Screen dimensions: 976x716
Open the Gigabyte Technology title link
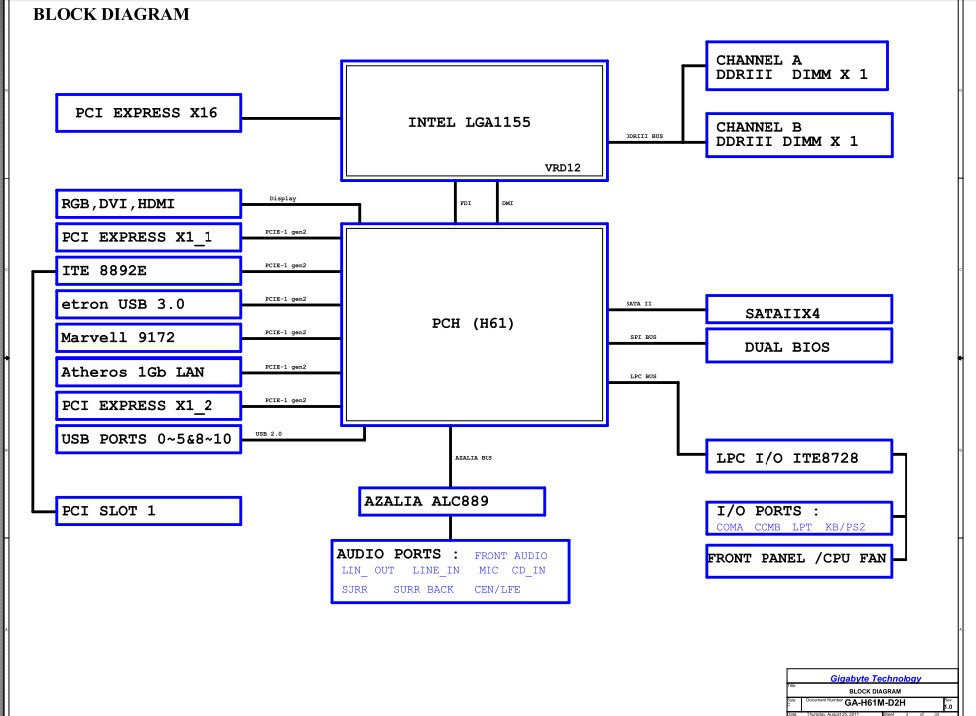tap(875, 678)
